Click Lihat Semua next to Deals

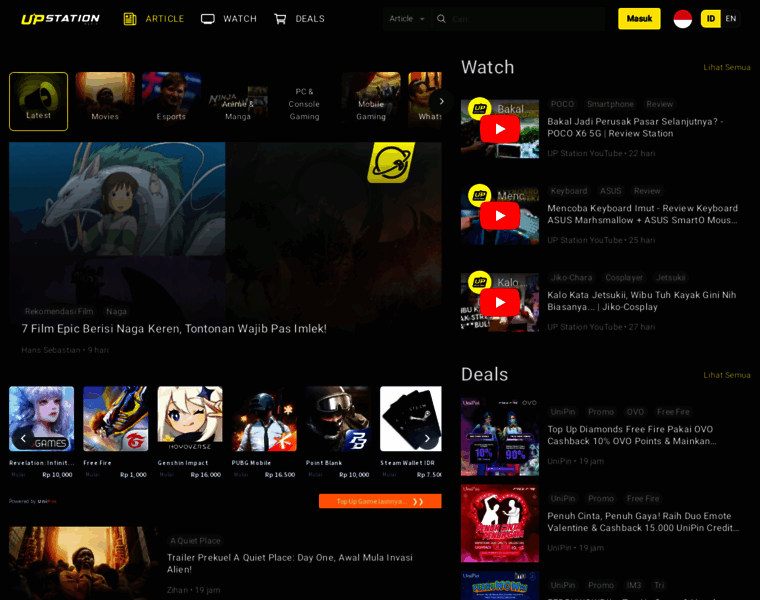click(727, 375)
